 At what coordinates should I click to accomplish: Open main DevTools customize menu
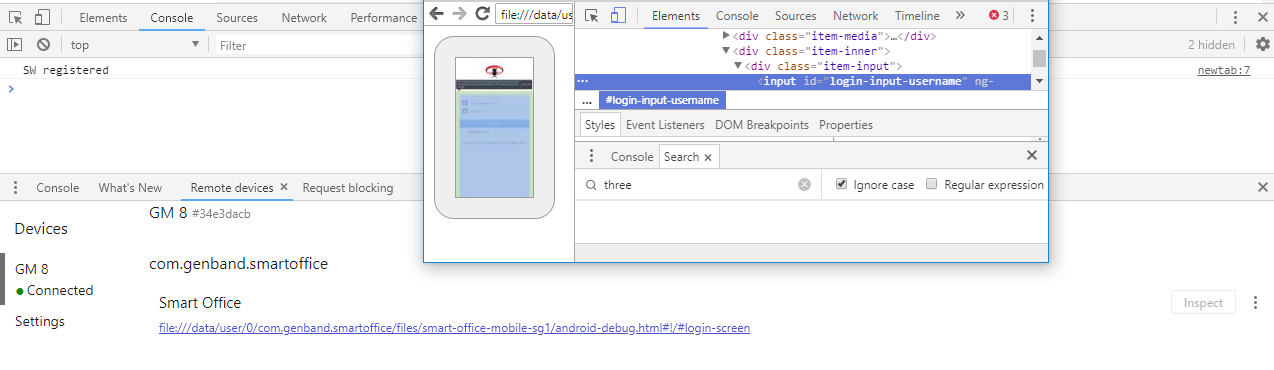click(x=1236, y=17)
